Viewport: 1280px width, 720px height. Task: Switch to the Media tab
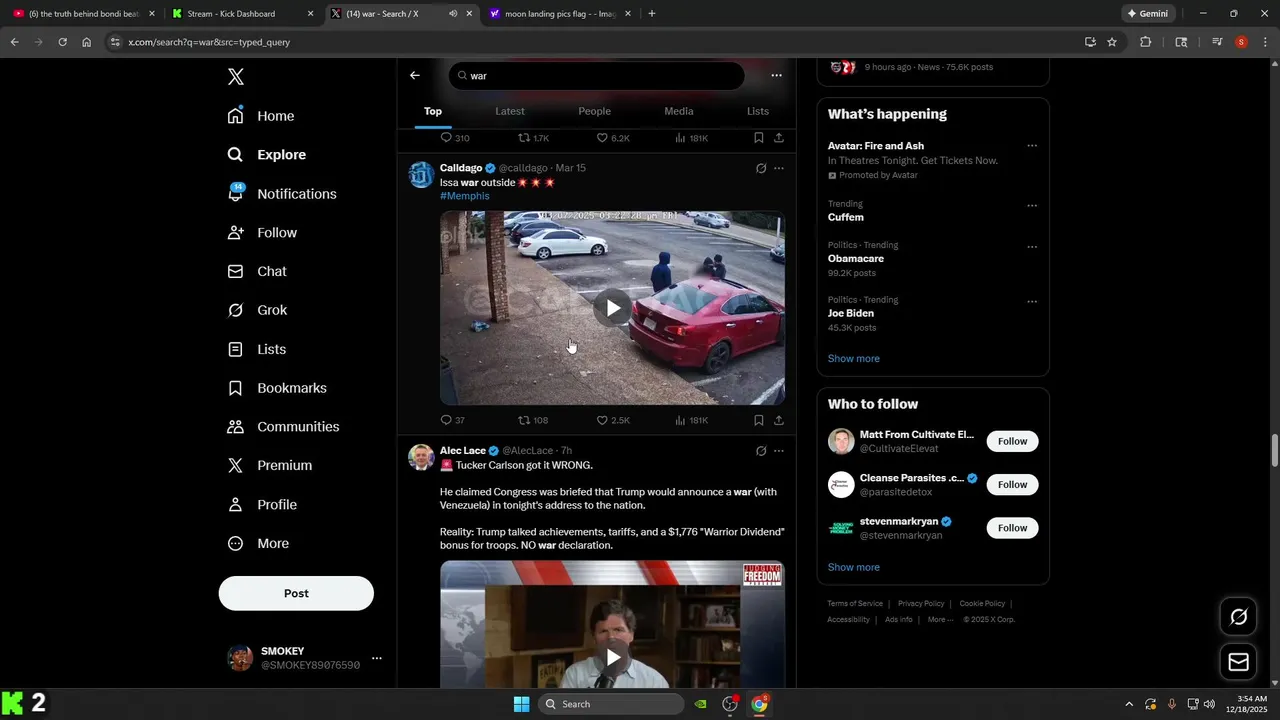(679, 111)
